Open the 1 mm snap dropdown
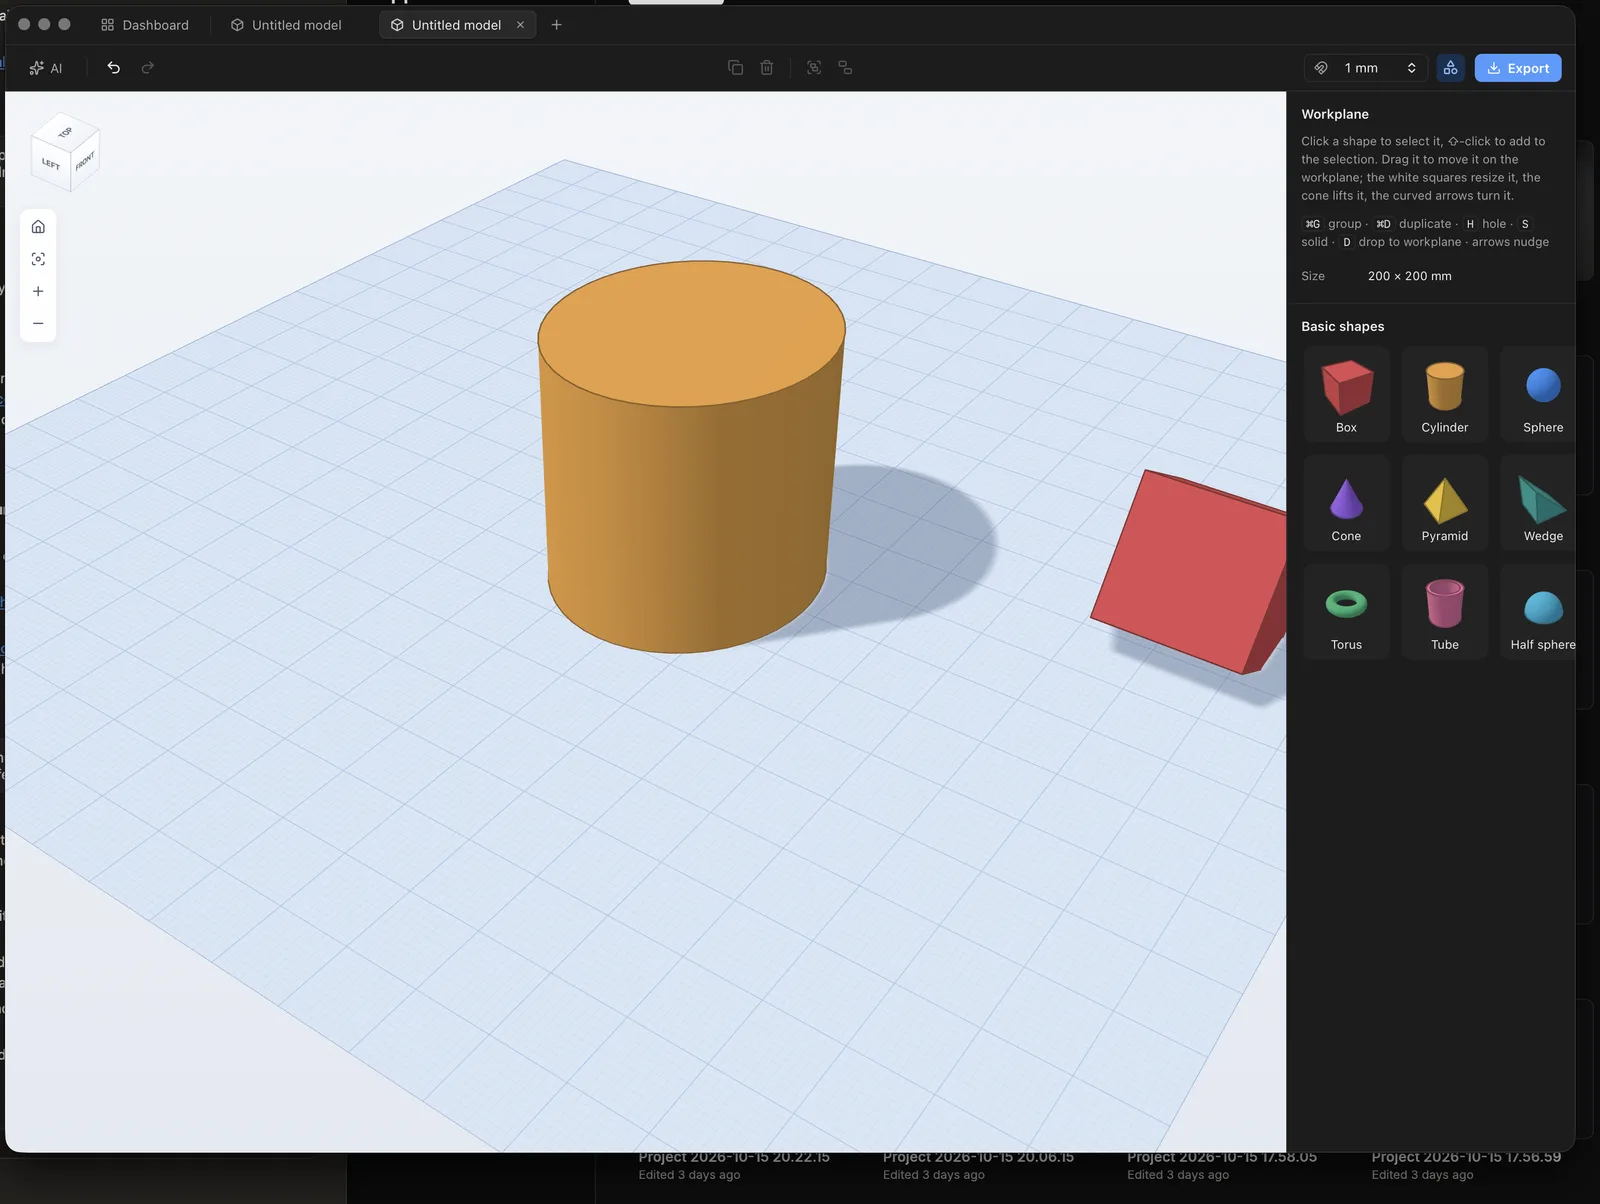The height and width of the screenshot is (1204, 1600). click(x=1366, y=68)
